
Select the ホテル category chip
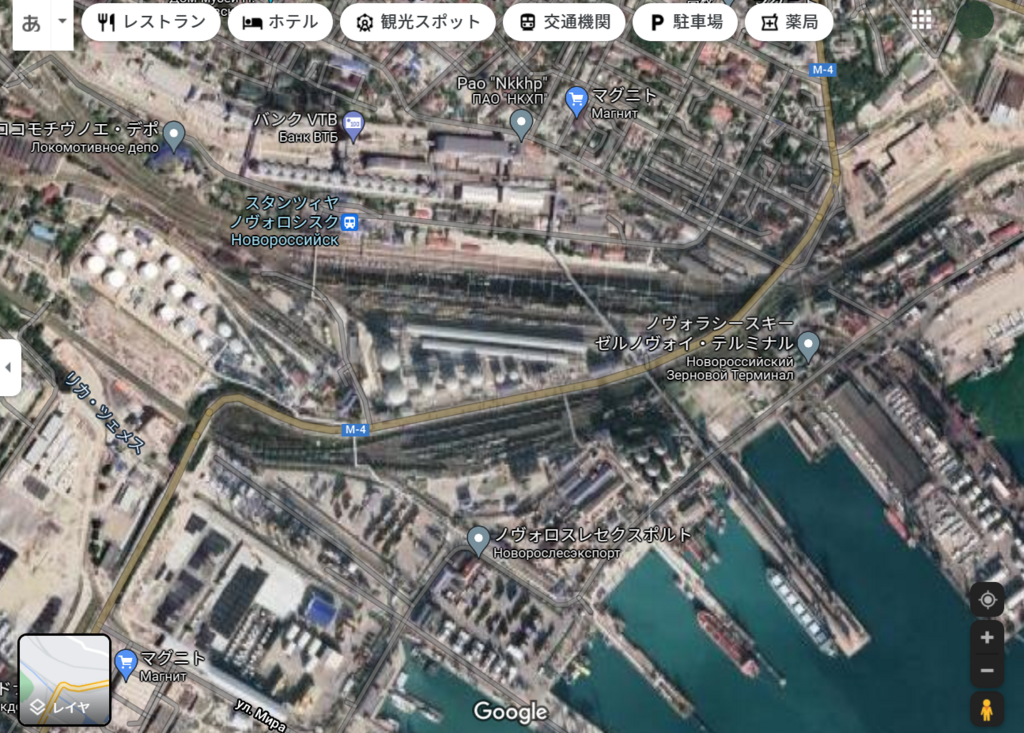[280, 22]
